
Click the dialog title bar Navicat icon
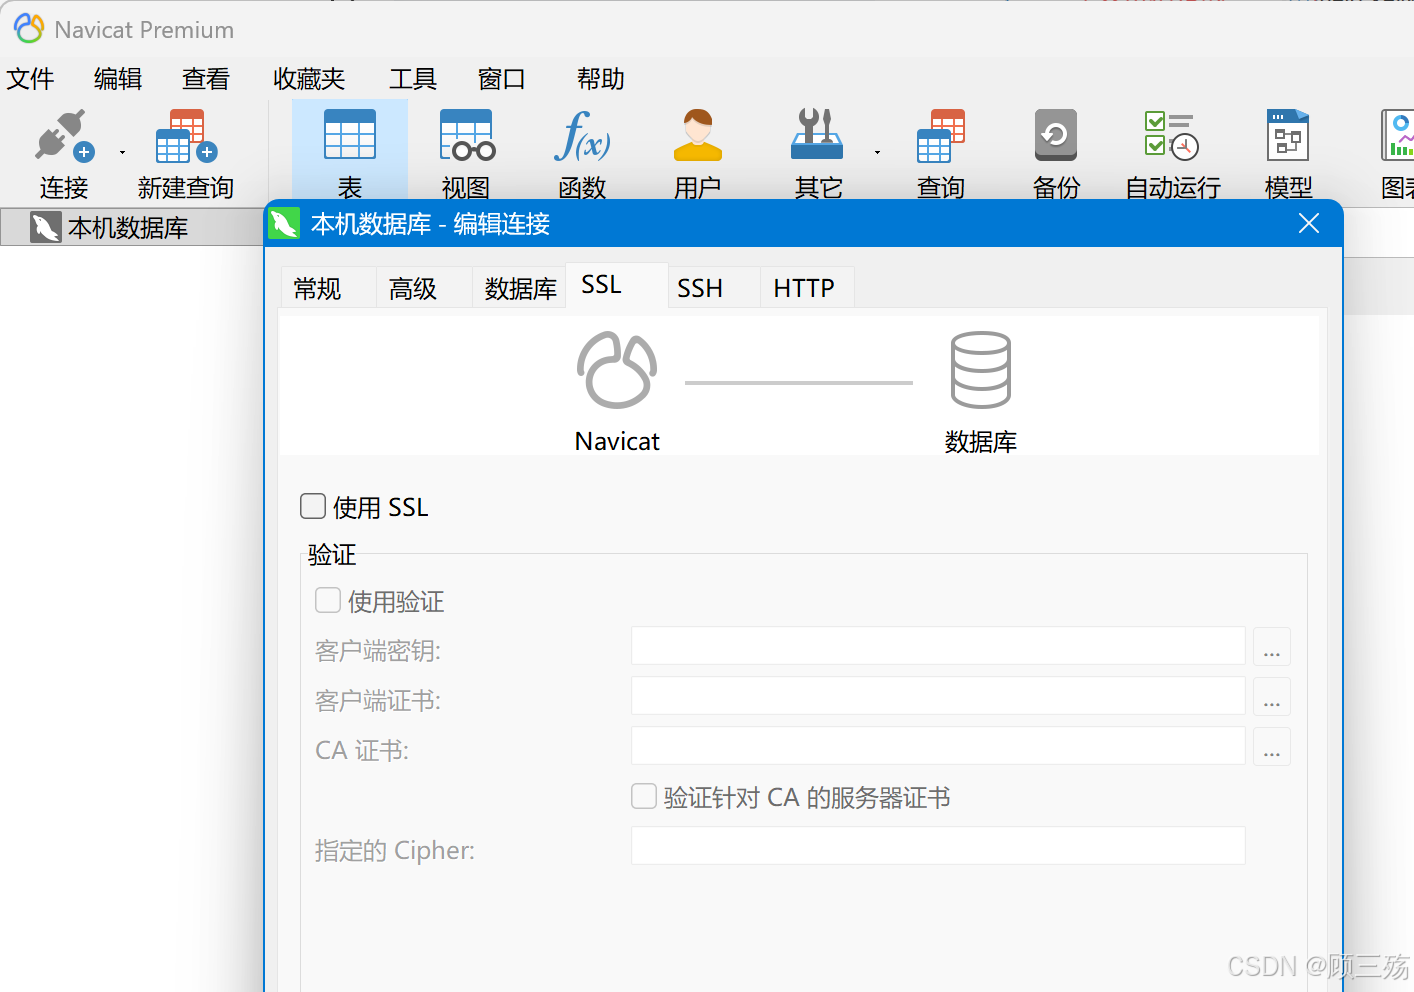[285, 224]
